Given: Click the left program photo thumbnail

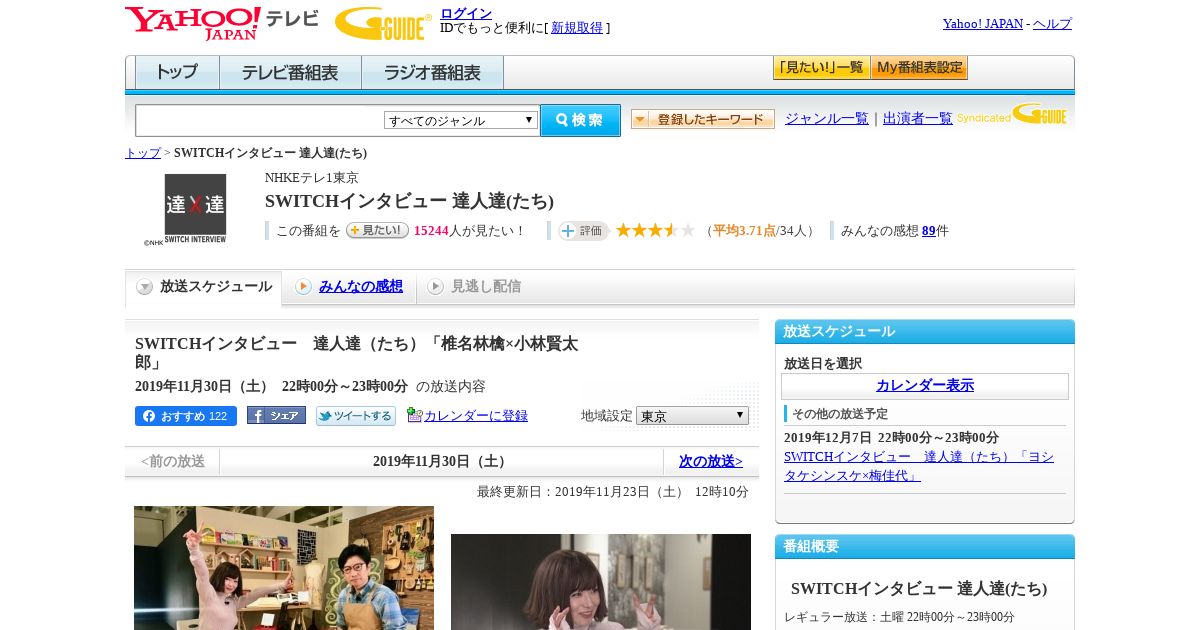Looking at the screenshot, I should [284, 568].
